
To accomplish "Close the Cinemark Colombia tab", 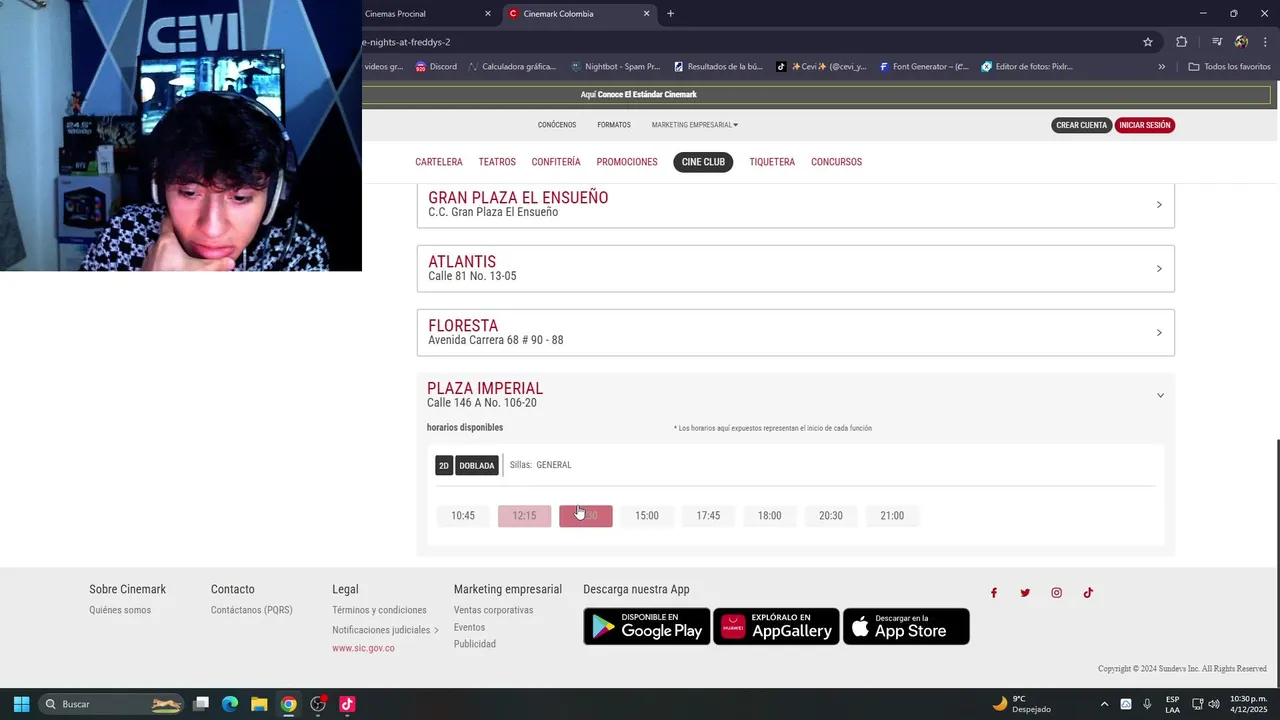I will click(646, 14).
